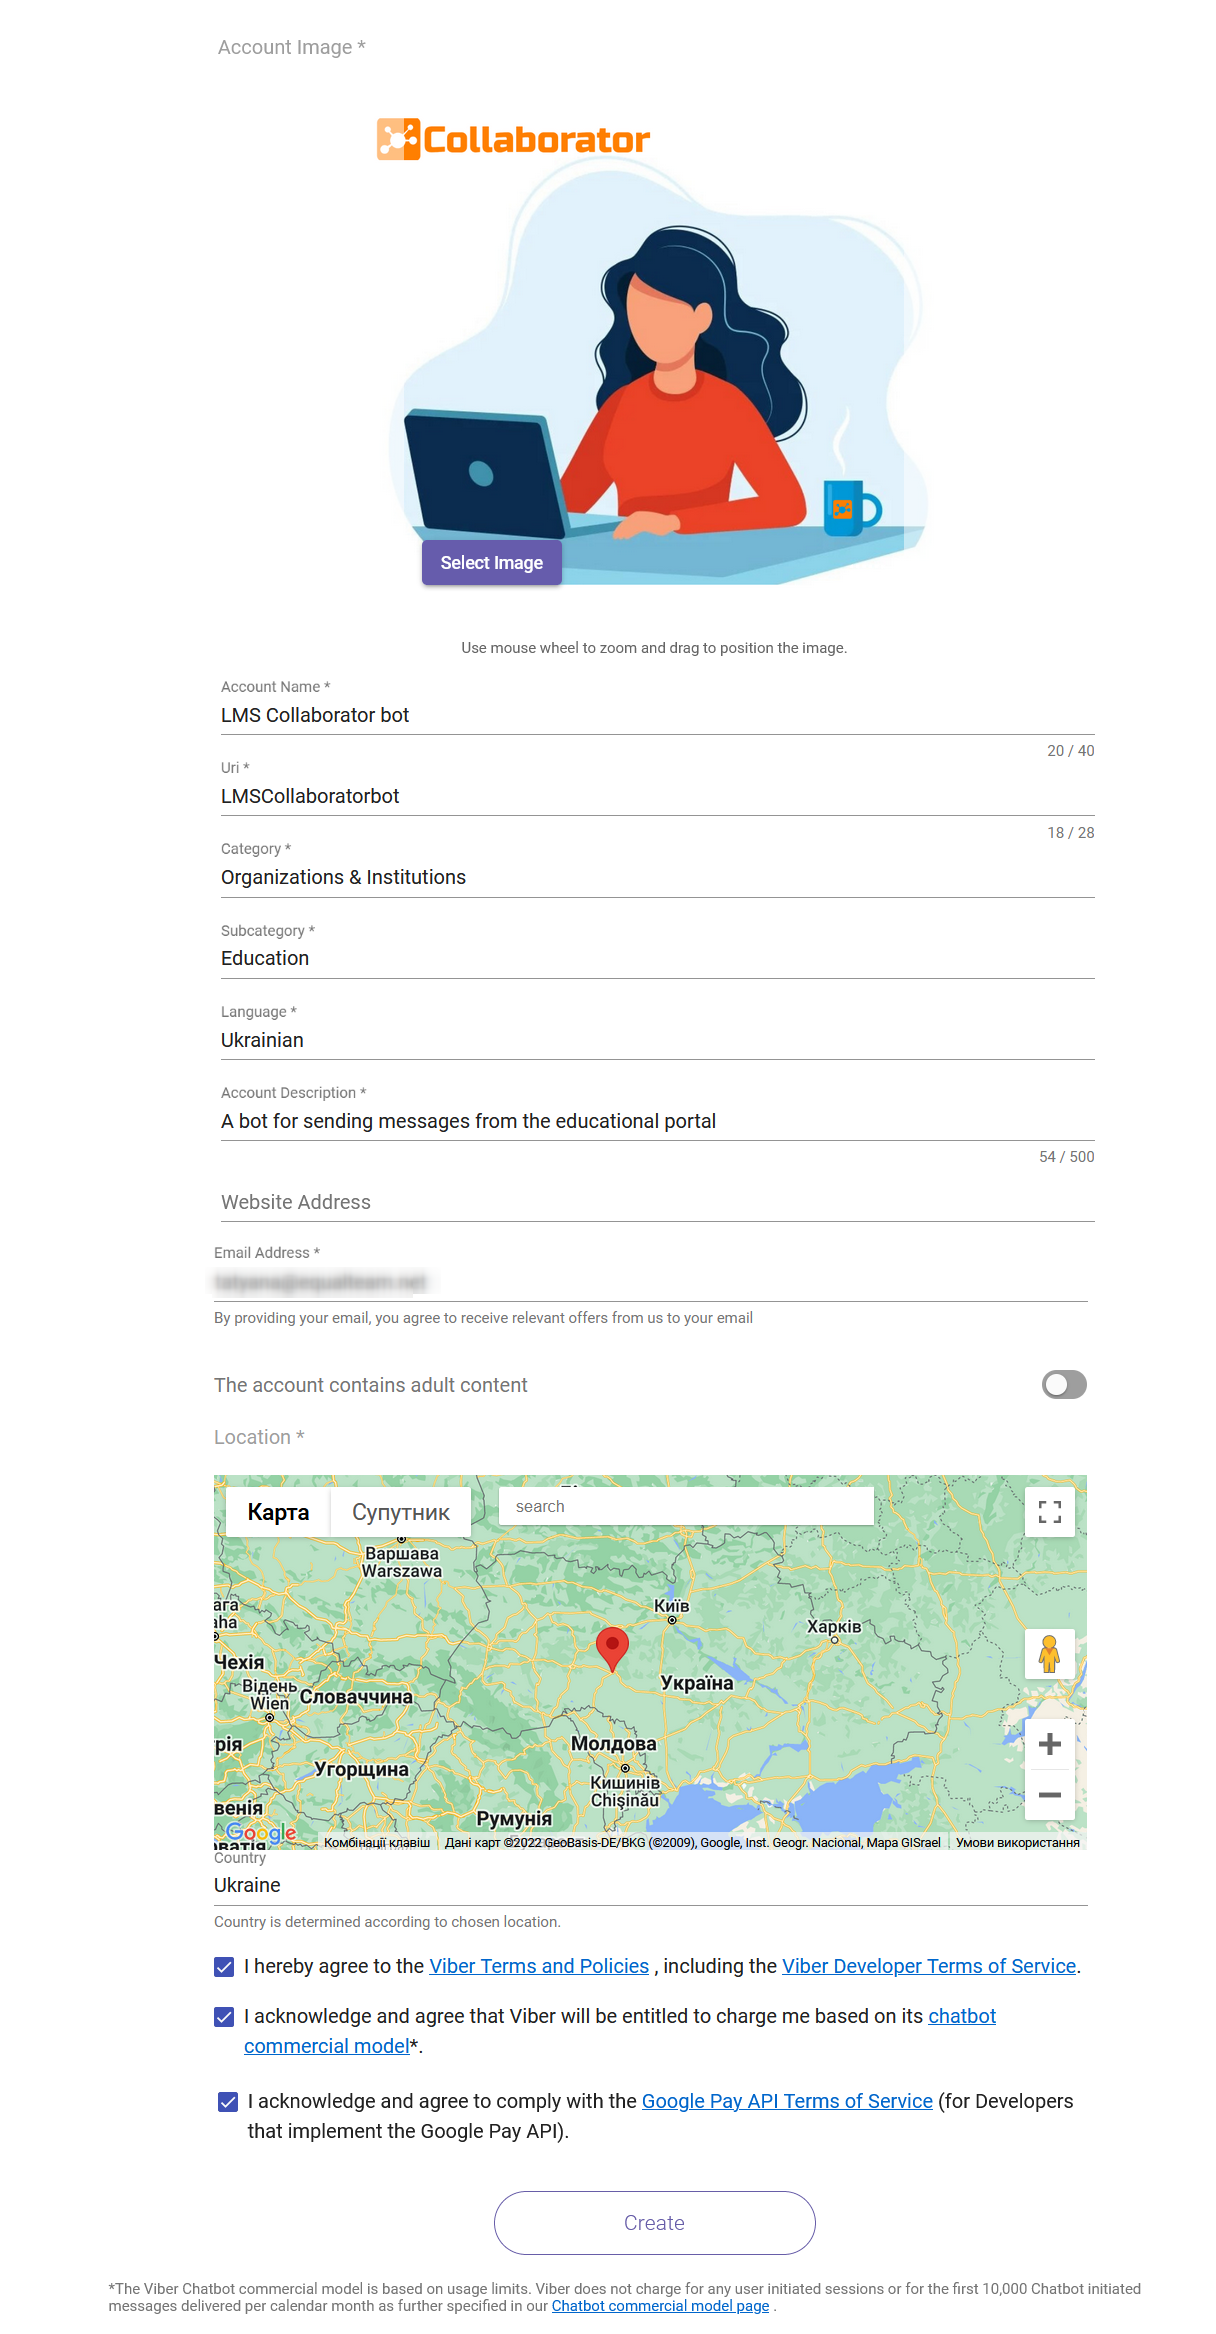Viewport: 1216px width, 2334px height.
Task: Click the Словаччина label on the map
Action: (x=356, y=1697)
